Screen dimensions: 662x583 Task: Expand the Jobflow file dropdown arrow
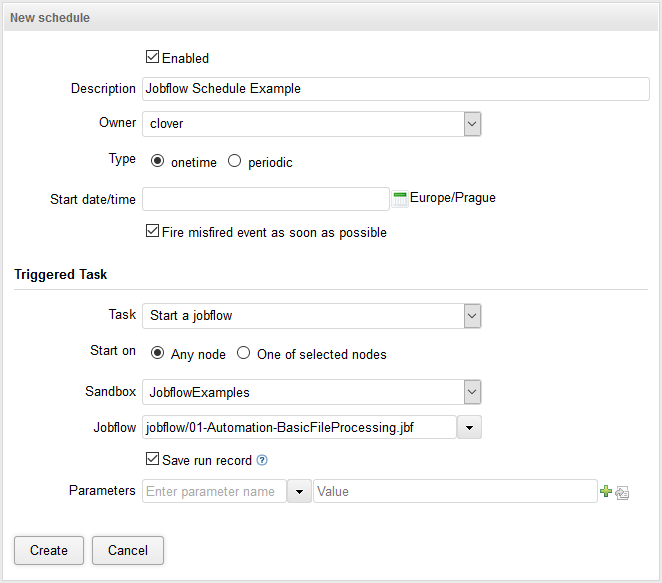(470, 428)
